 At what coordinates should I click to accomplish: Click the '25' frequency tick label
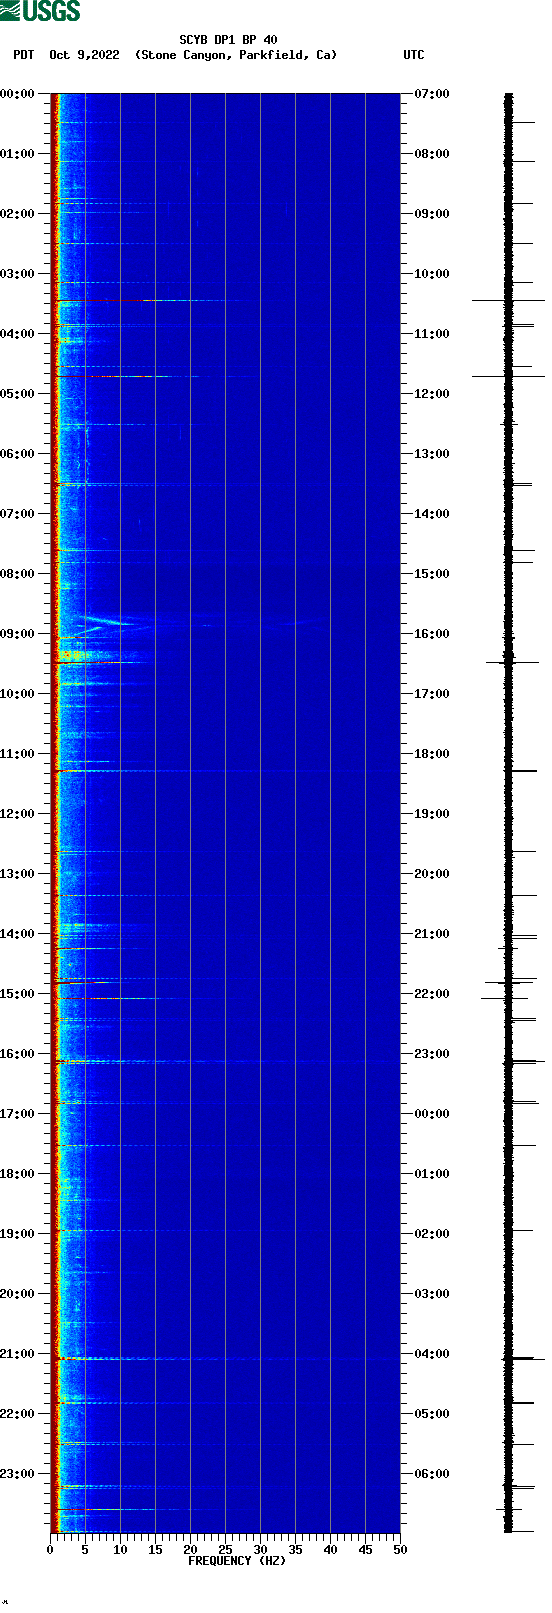click(225, 1550)
